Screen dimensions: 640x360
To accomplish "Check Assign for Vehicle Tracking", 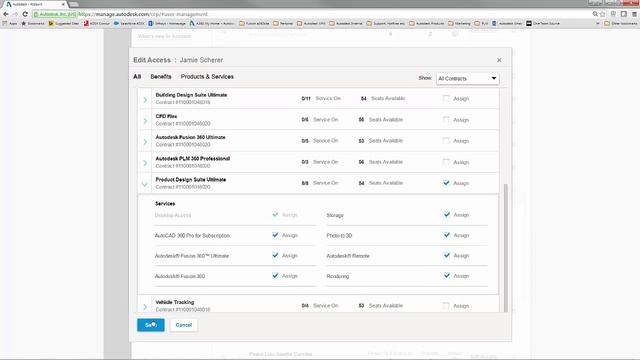I will [446, 306].
